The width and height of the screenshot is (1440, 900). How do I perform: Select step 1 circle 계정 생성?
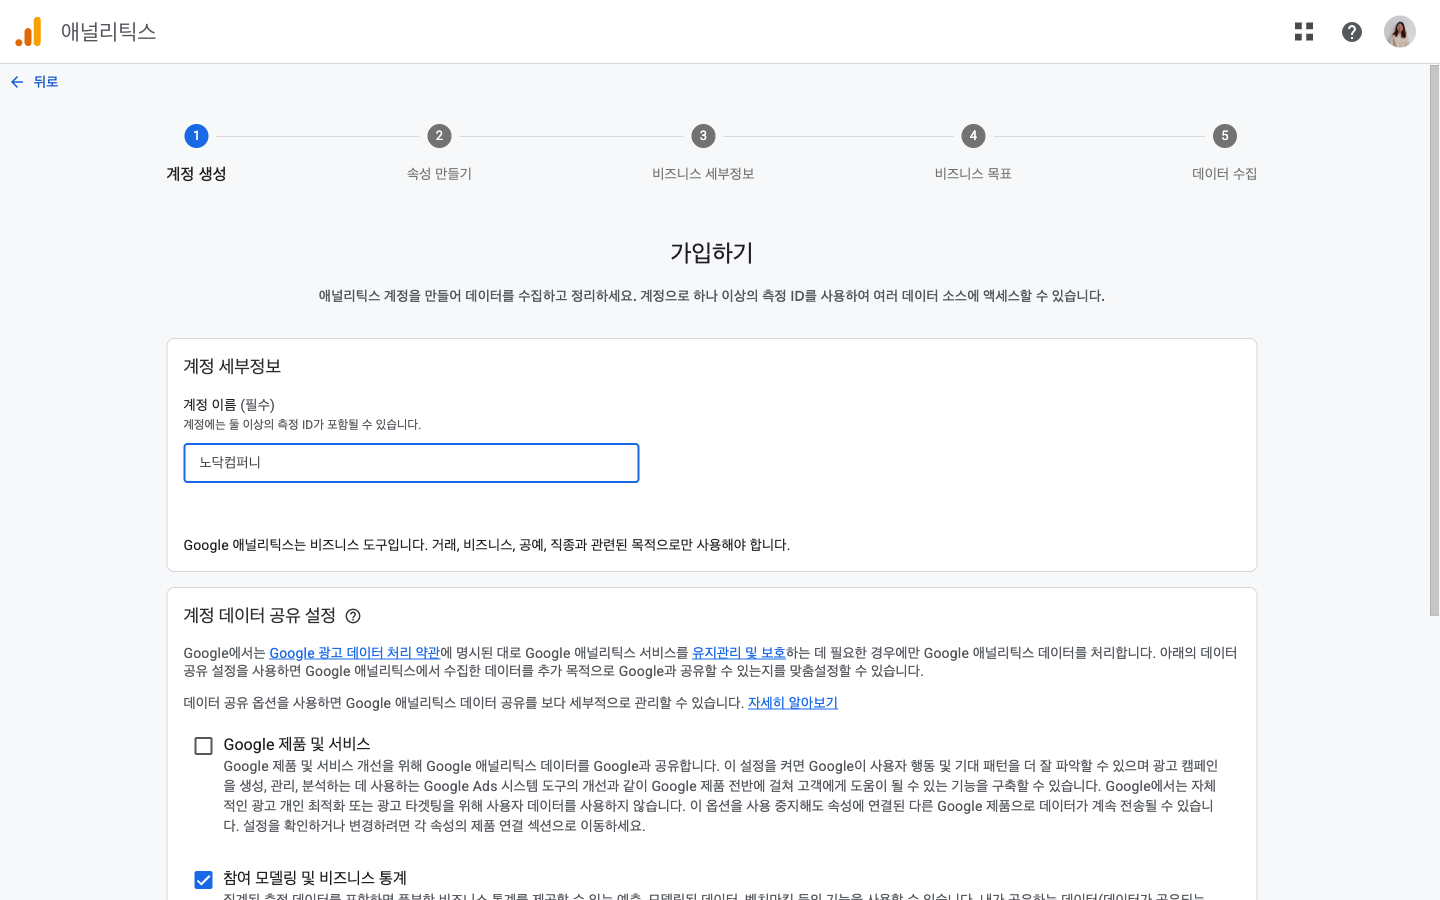(x=196, y=136)
